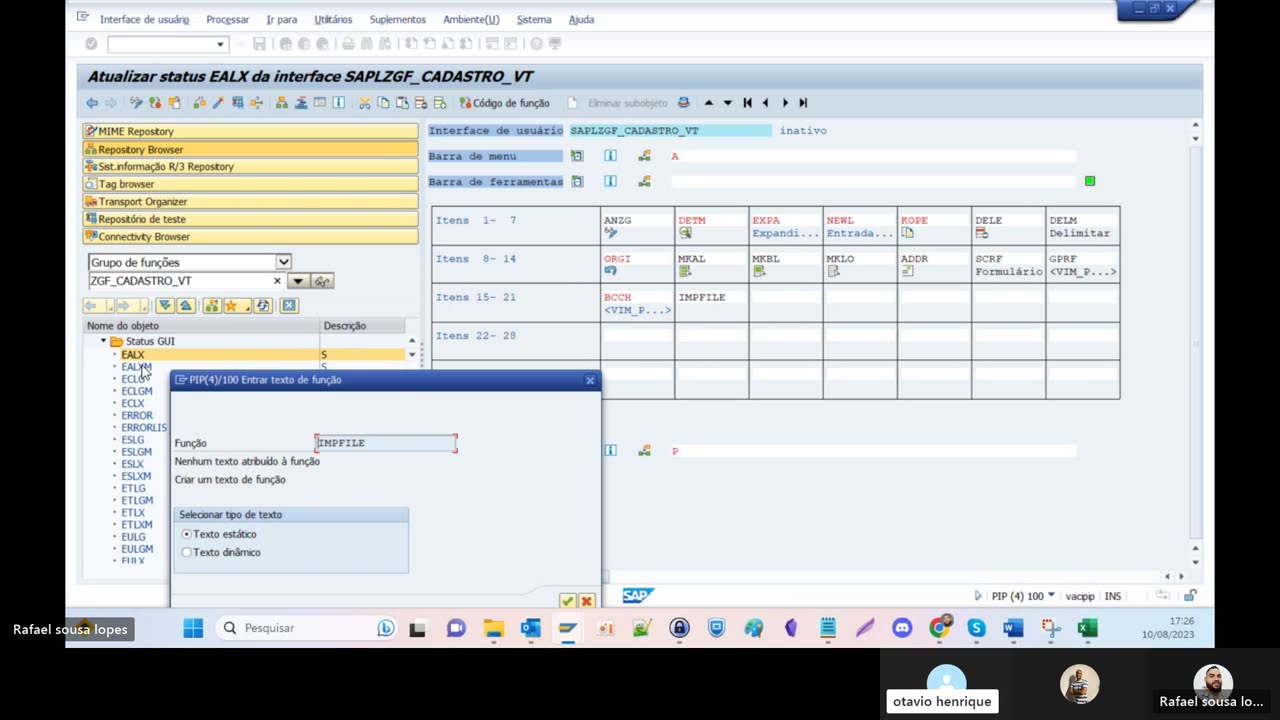Select ERRORLIS status in object tree

click(144, 428)
